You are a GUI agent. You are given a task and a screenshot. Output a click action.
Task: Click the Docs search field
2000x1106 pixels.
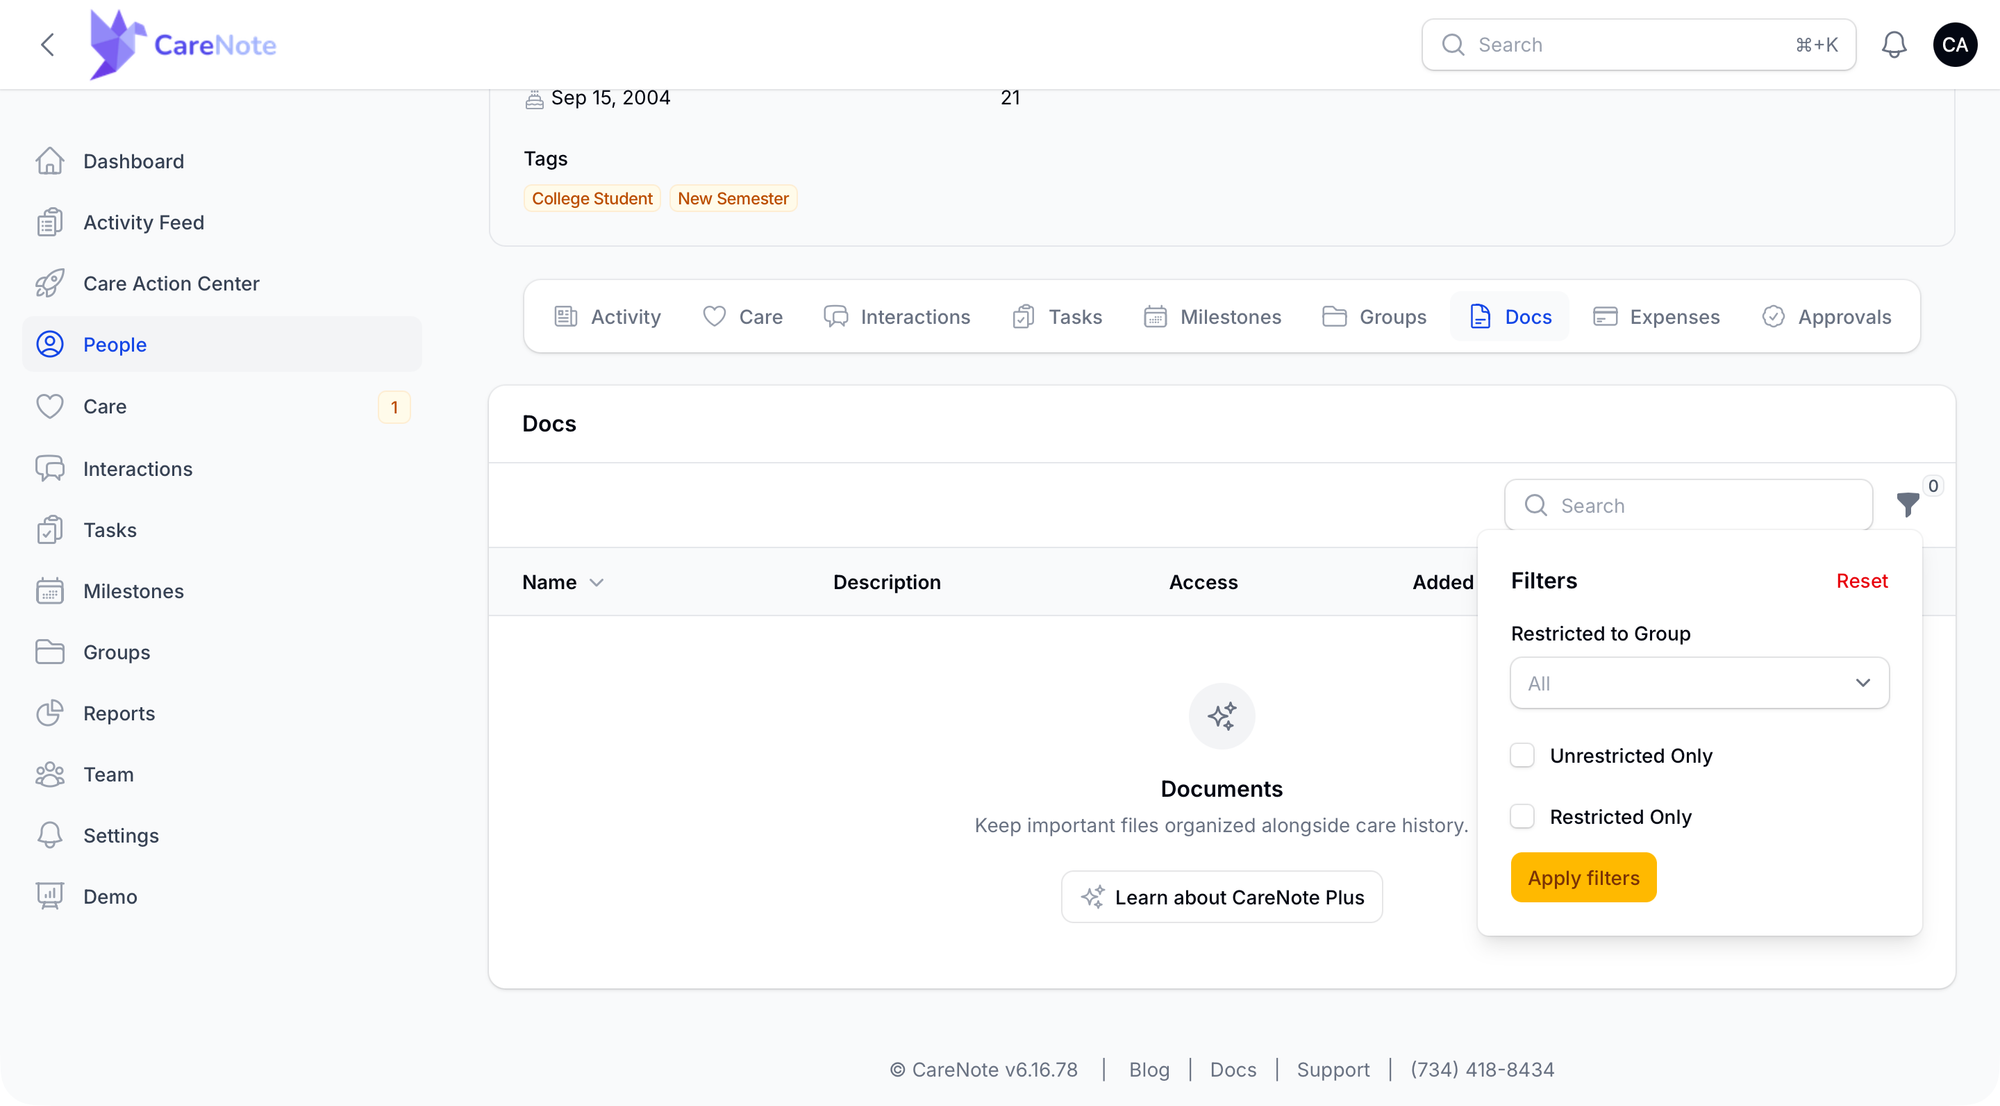point(1688,505)
